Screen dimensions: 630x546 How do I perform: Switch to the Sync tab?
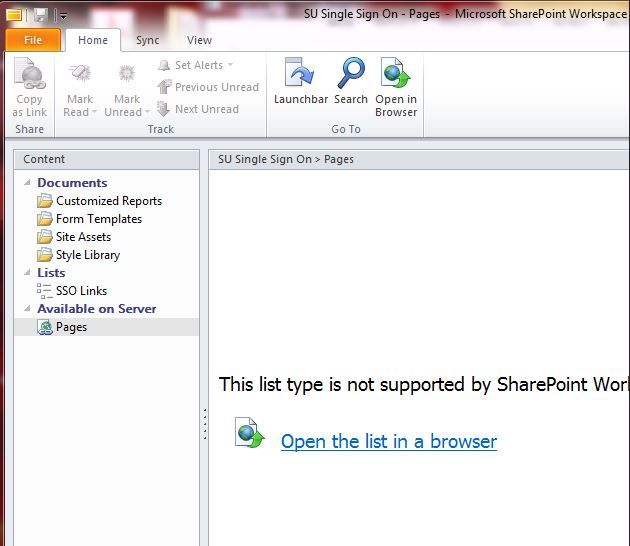point(147,40)
